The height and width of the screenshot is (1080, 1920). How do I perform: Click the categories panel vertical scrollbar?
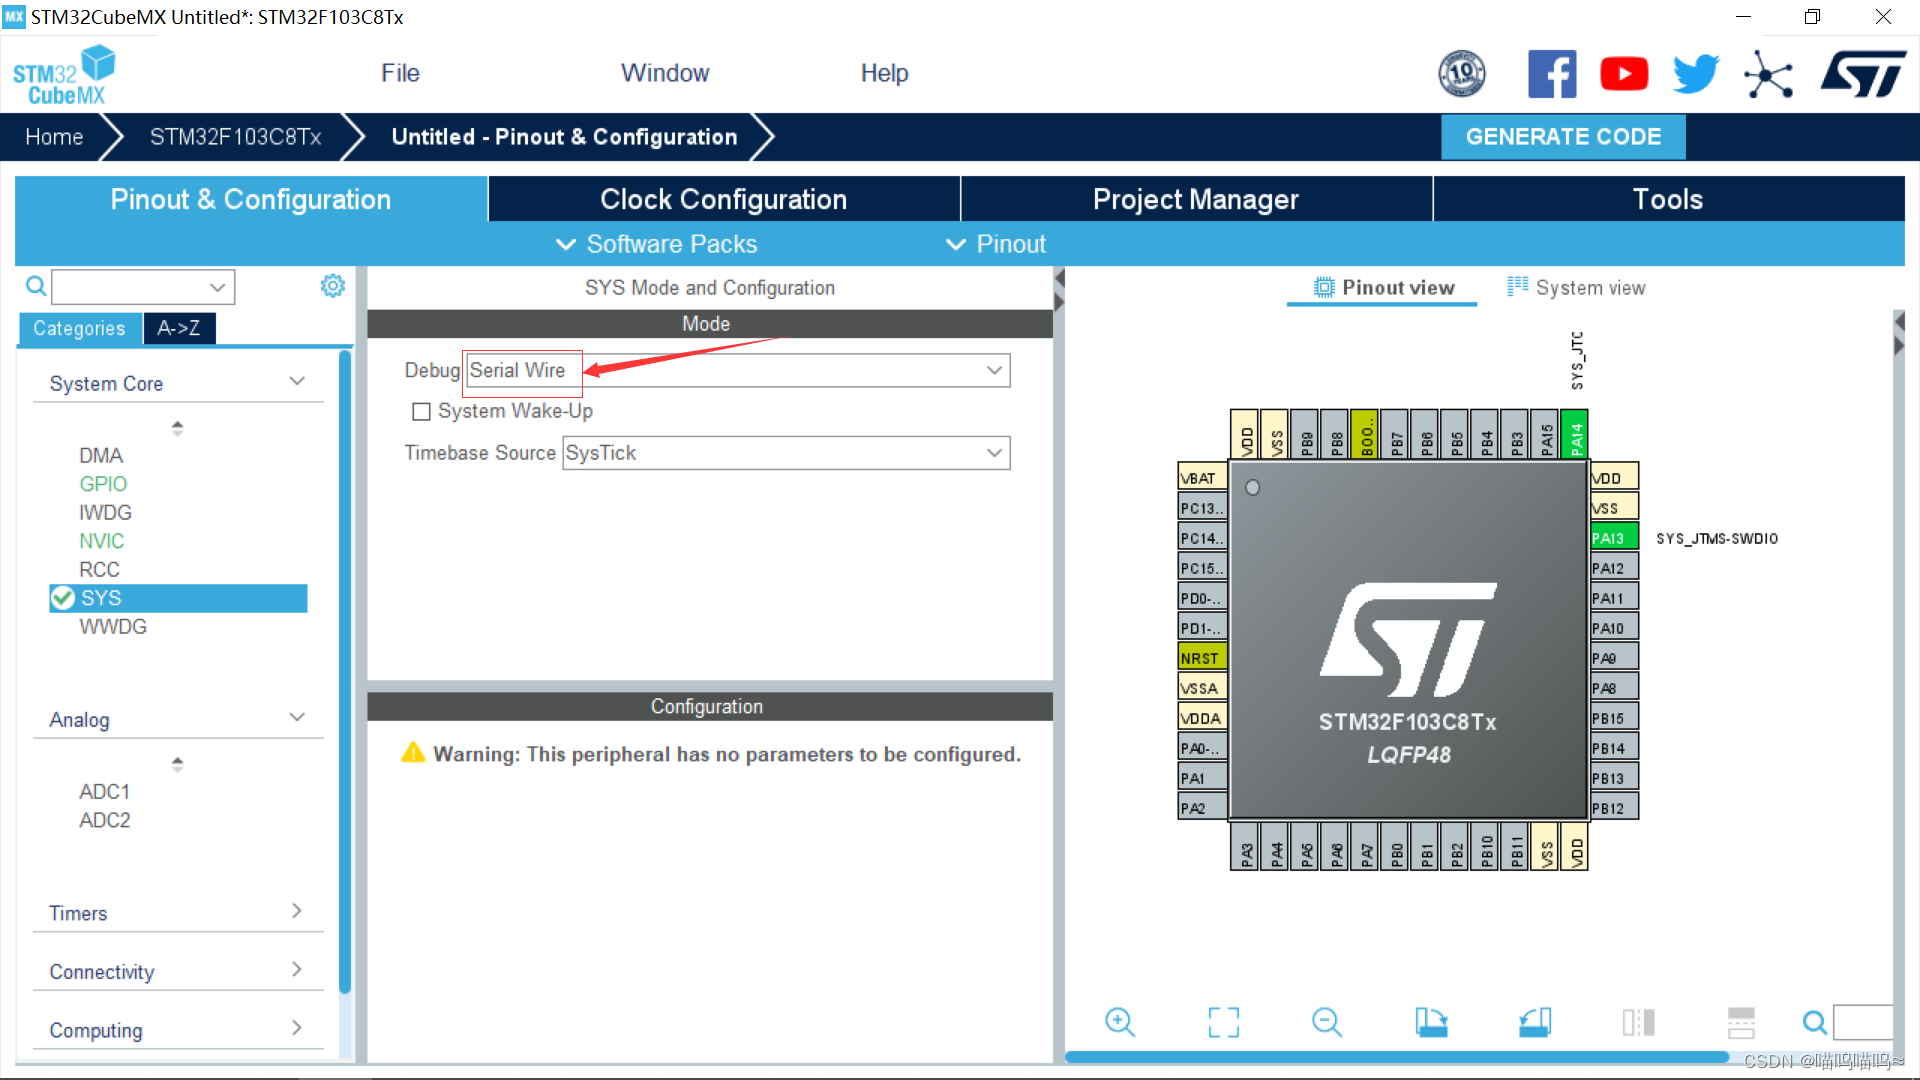[x=345, y=670]
